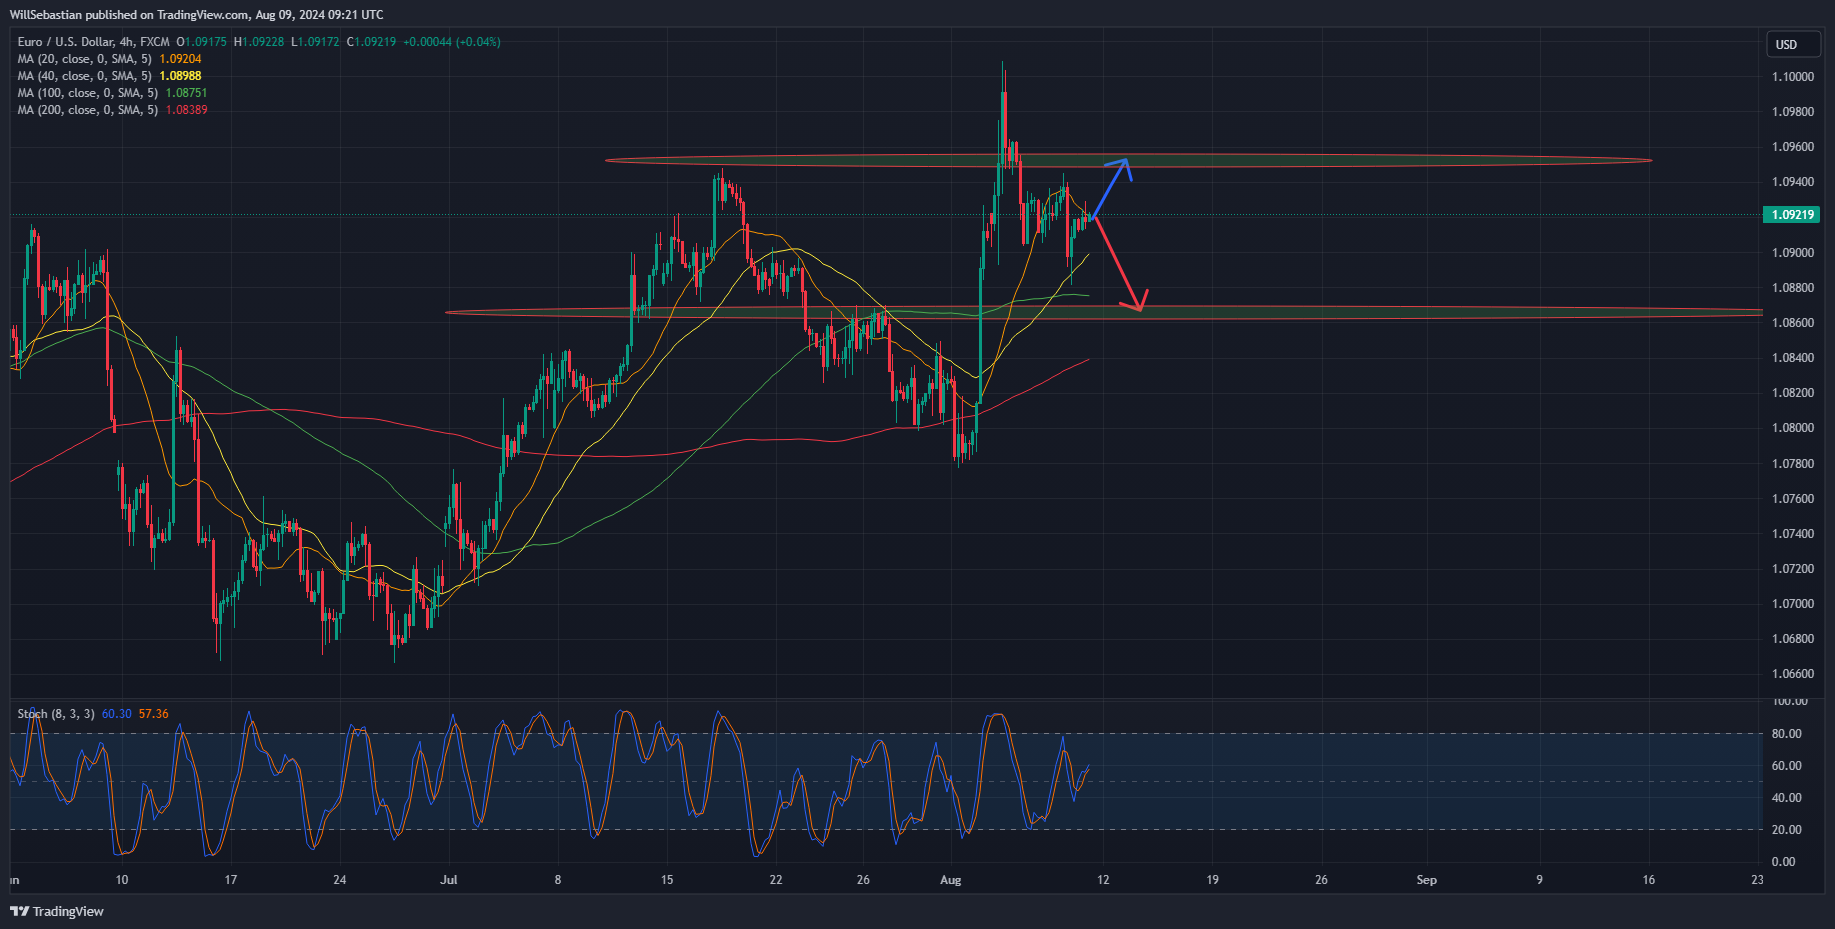Click the Stoch %D value 57.36
This screenshot has height=929, width=1835.
(x=153, y=714)
